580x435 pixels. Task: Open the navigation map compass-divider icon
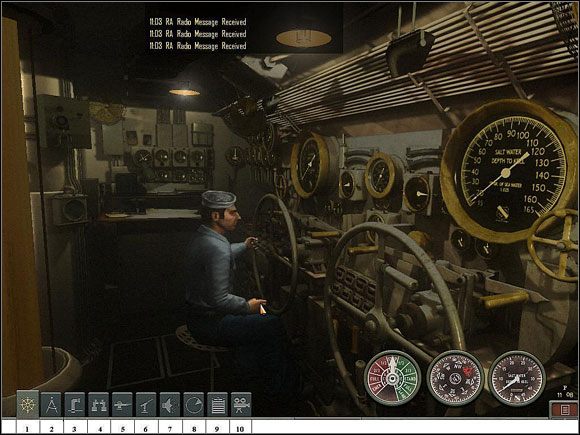click(x=51, y=405)
